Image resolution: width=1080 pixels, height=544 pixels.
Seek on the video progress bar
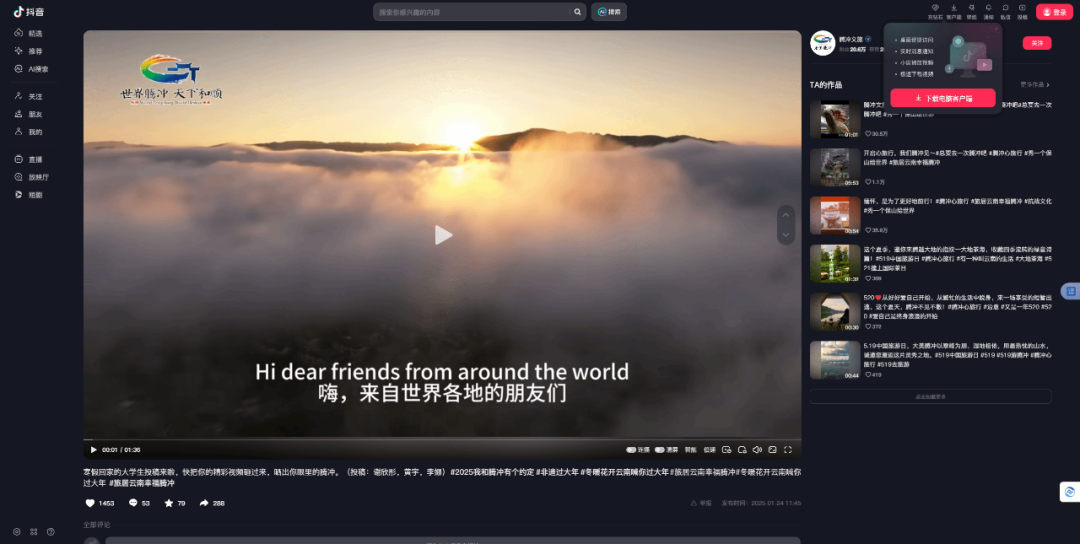pyautogui.click(x=442, y=439)
